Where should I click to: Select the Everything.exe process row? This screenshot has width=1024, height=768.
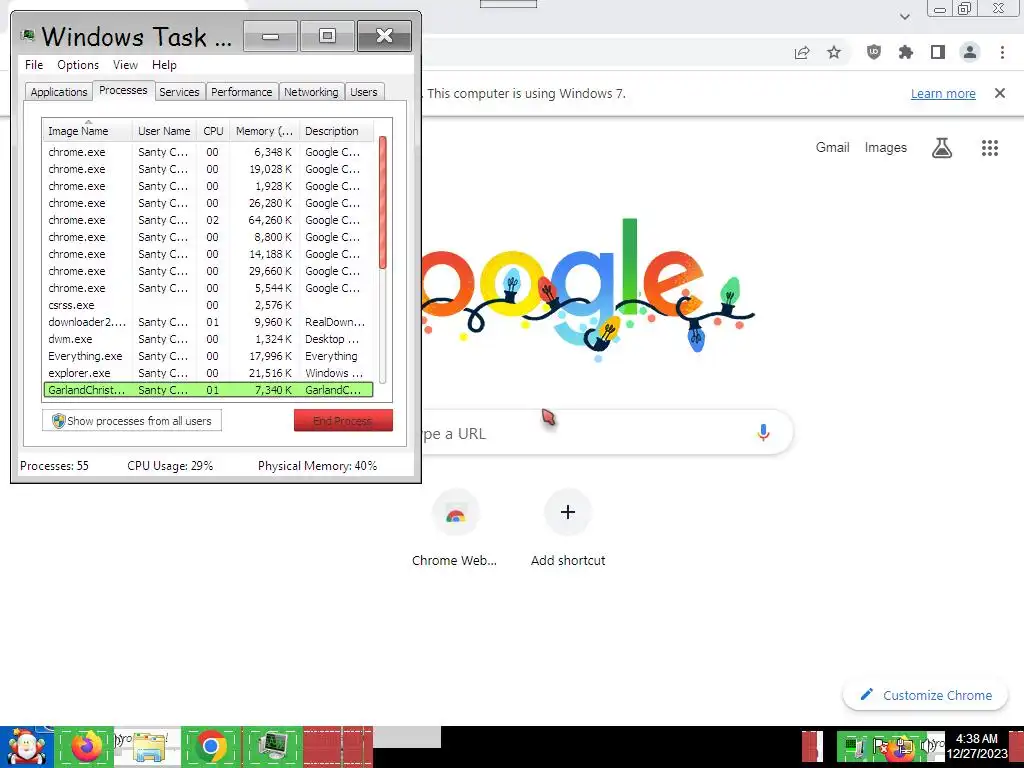coord(208,356)
